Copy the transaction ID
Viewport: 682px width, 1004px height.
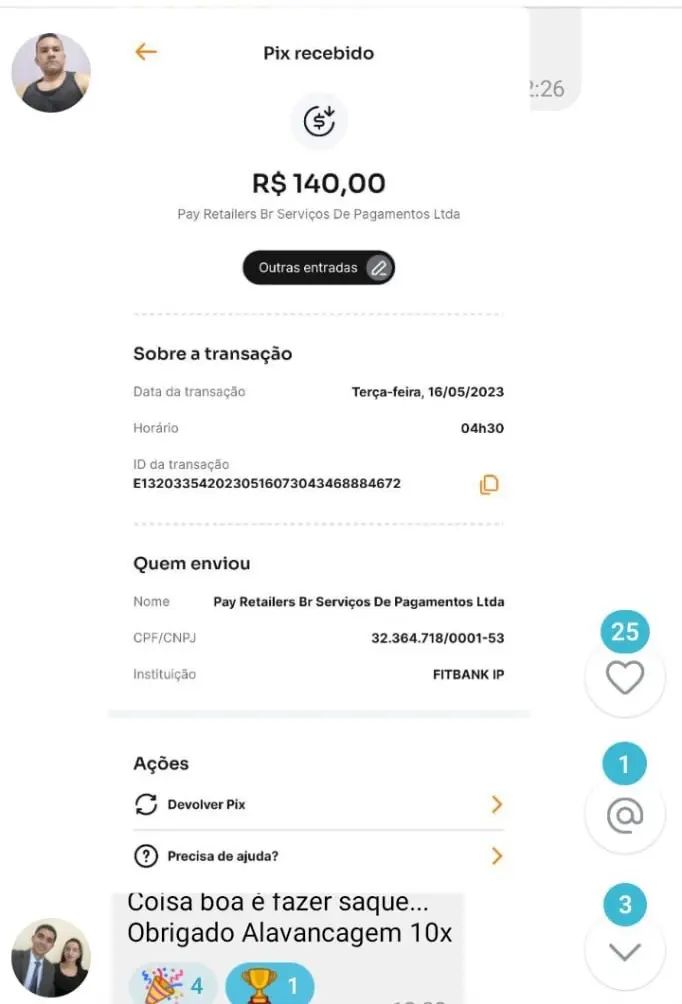[489, 485]
